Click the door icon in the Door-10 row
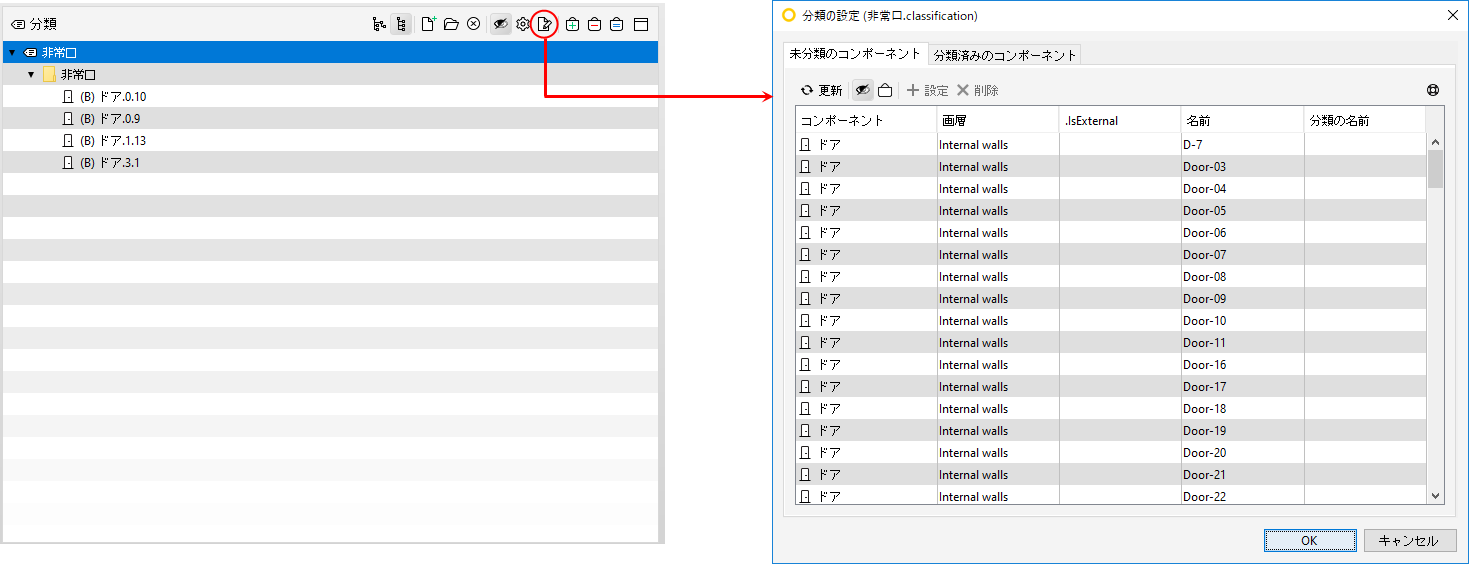 click(805, 321)
